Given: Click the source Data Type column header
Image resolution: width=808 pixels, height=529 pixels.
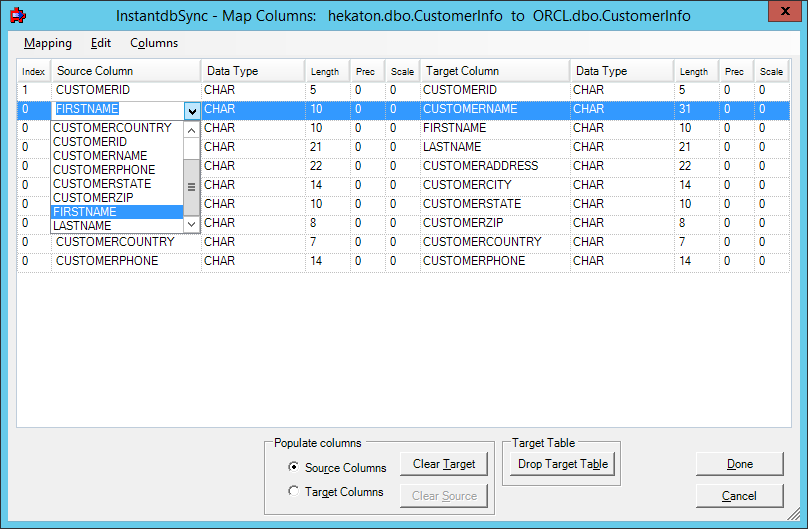Looking at the screenshot, I should tap(253, 71).
